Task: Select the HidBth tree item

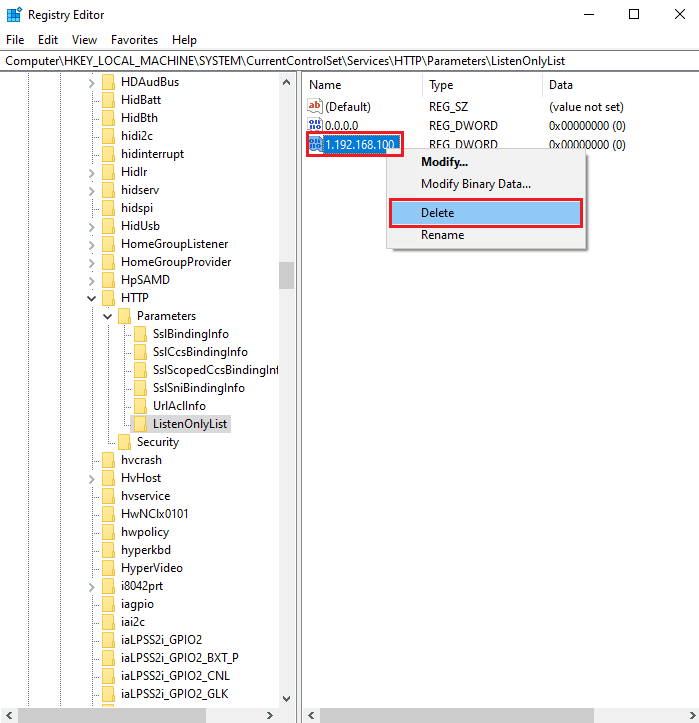Action: [139, 118]
